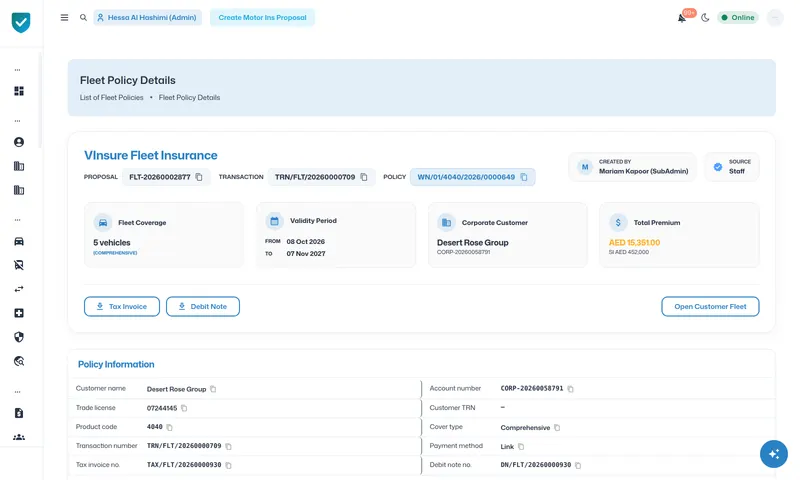Click the Validity Period calendar icon

coord(274,221)
